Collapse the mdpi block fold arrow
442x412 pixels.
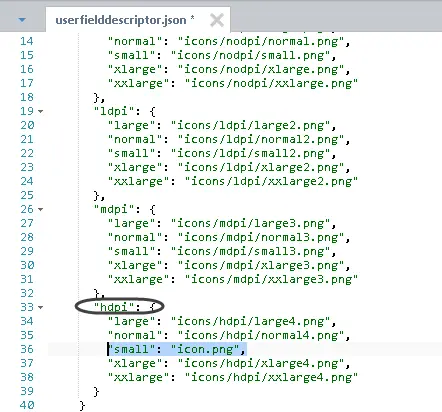[x=40, y=209]
